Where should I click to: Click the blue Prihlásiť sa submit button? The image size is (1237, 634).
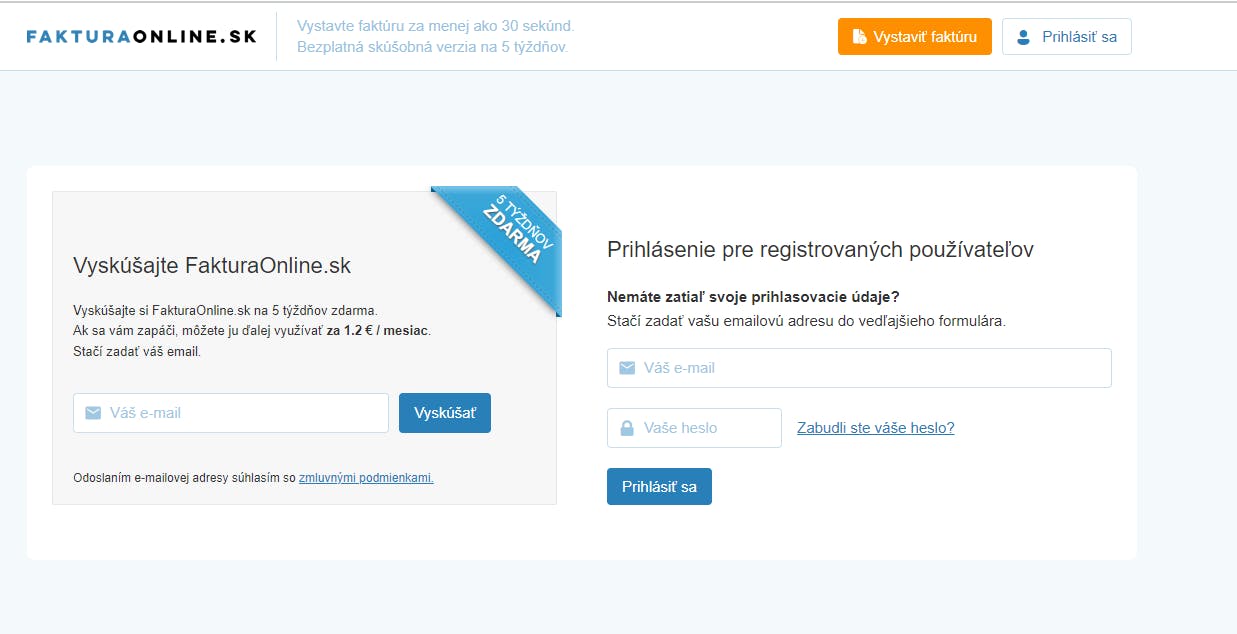[x=659, y=487]
